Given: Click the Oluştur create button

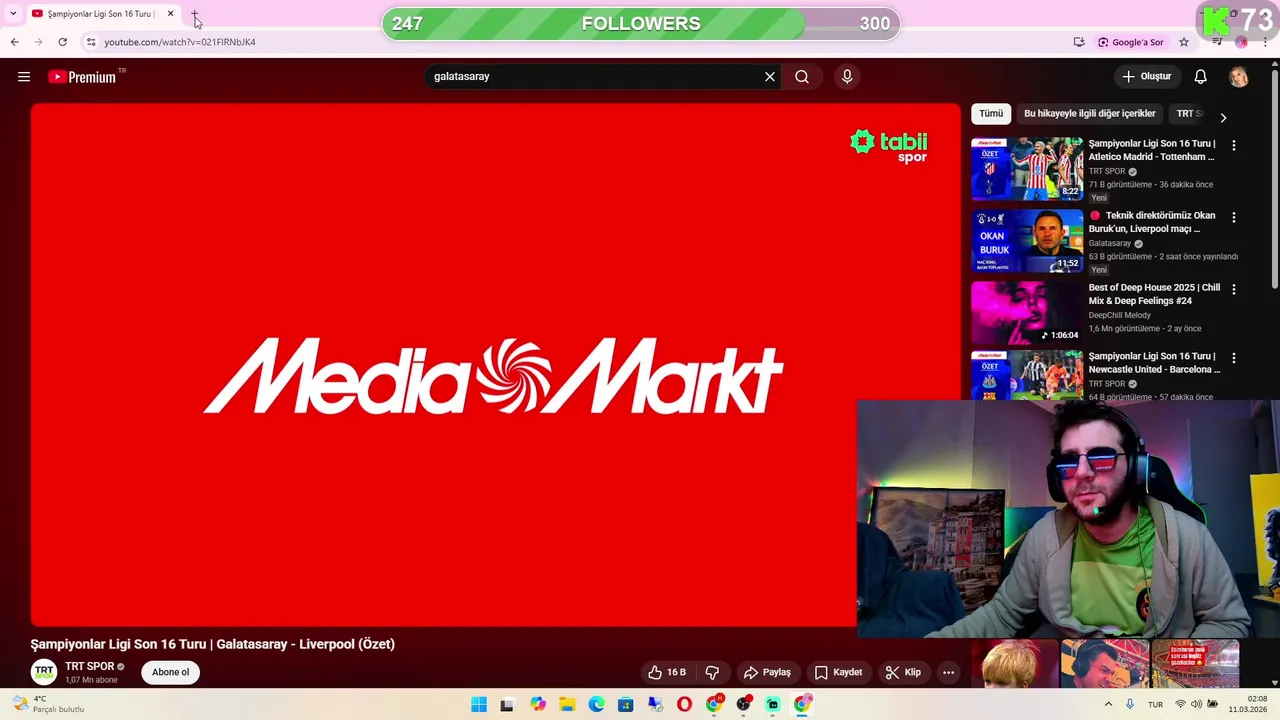Looking at the screenshot, I should [x=1146, y=77].
